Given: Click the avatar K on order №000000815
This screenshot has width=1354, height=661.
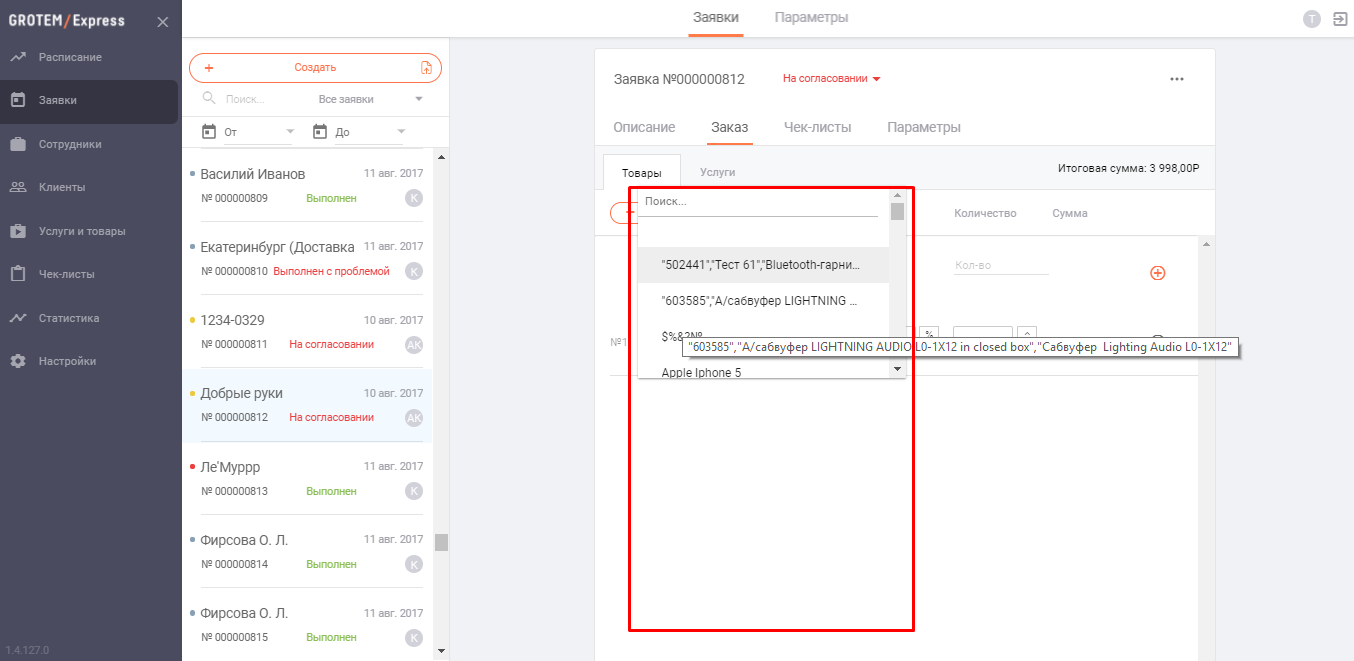Looking at the screenshot, I should pos(414,637).
